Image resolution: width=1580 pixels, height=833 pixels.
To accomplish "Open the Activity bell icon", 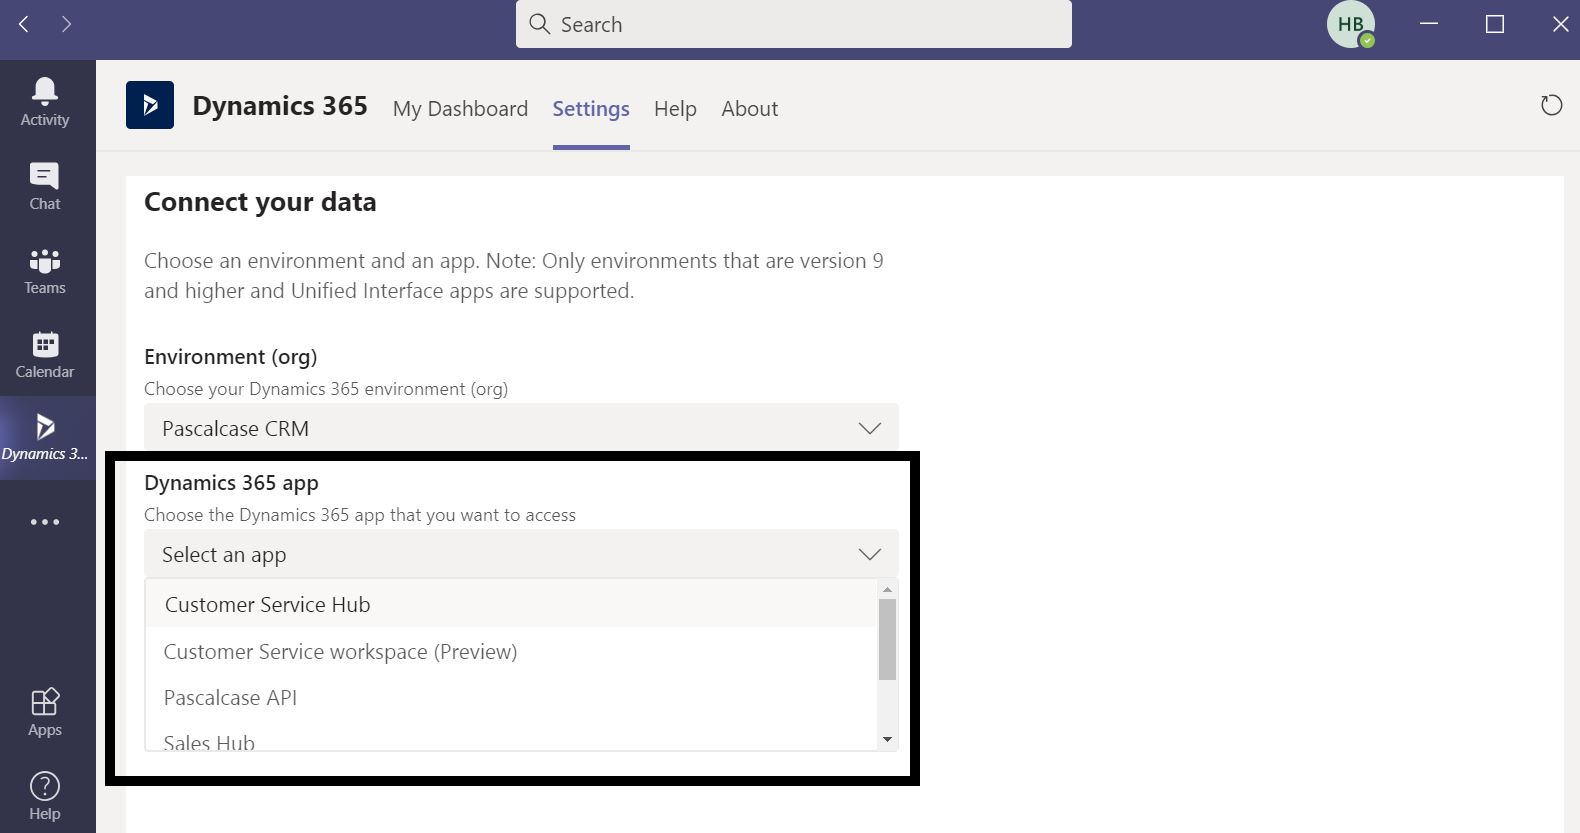I will pos(45,102).
